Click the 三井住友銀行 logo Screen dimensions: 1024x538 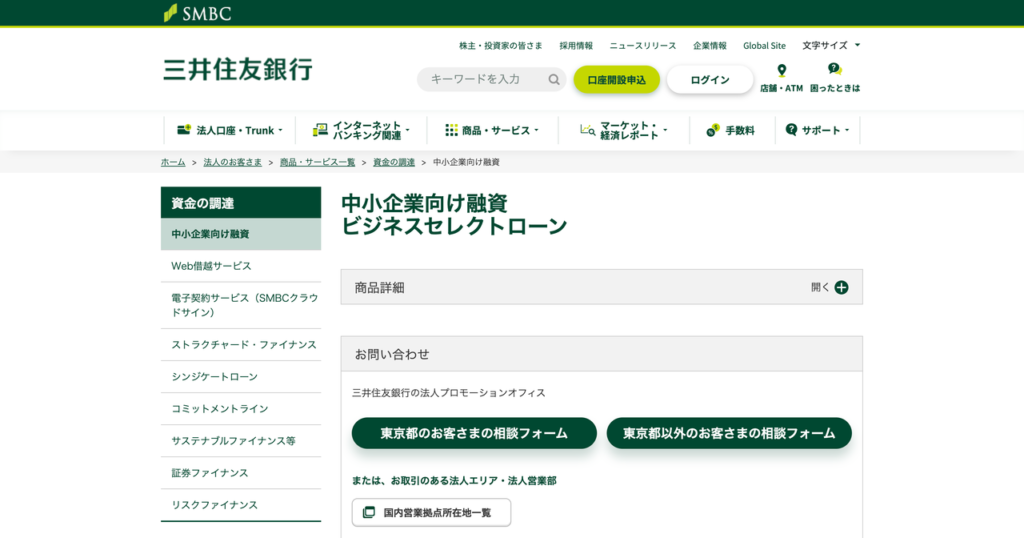238,70
